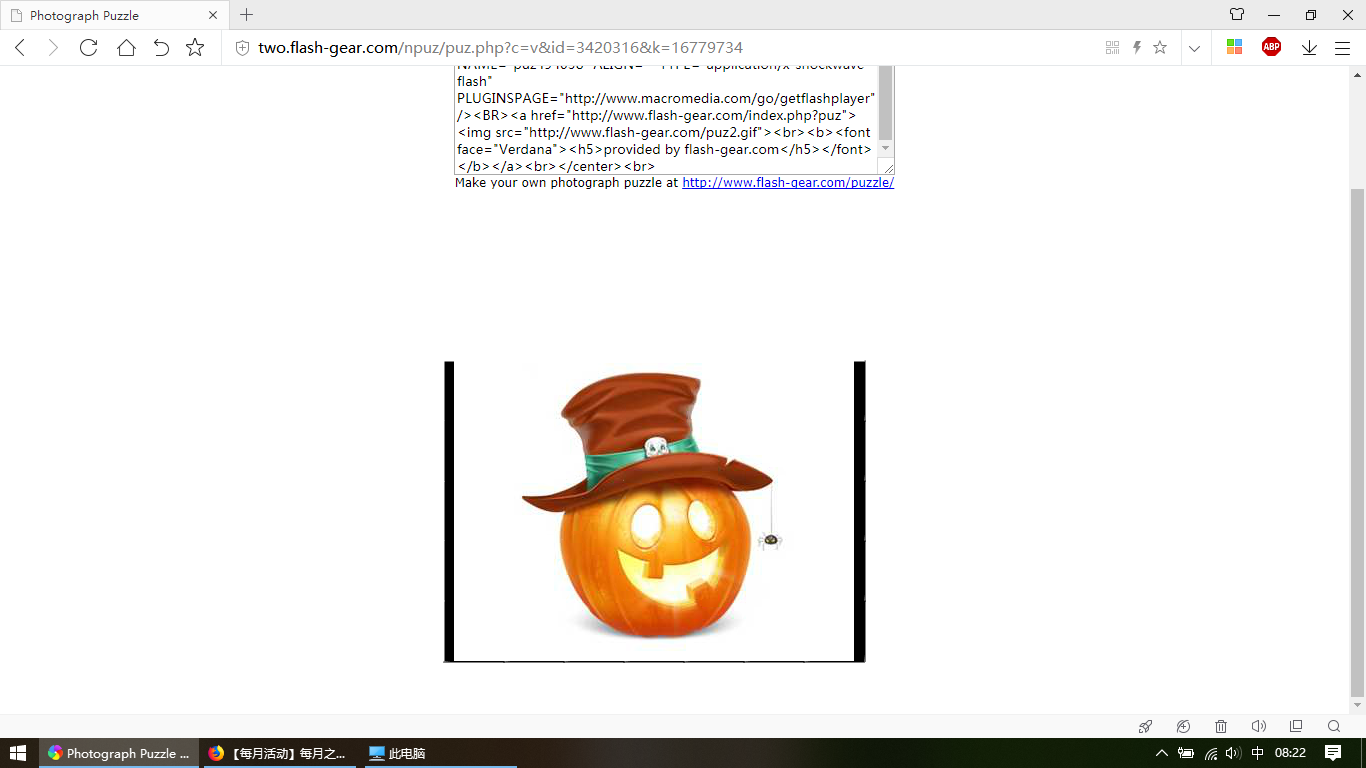The height and width of the screenshot is (768, 1366).
Task: Click the page scrollbar down arrow
Action: click(1357, 707)
